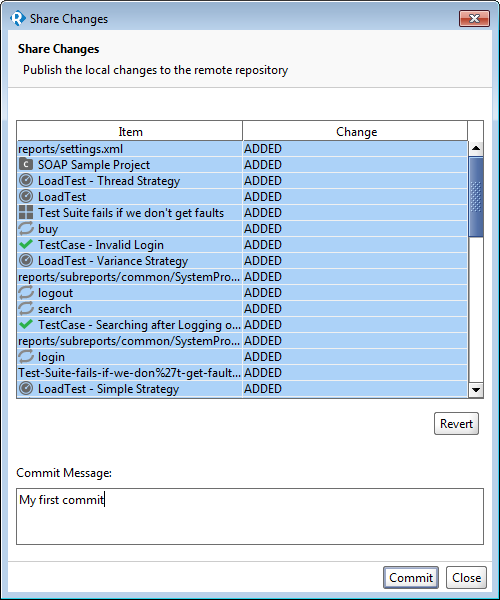This screenshot has height=600, width=500.
Task: Click the grid icon for Test Suite fails row
Action: [x=26, y=212]
